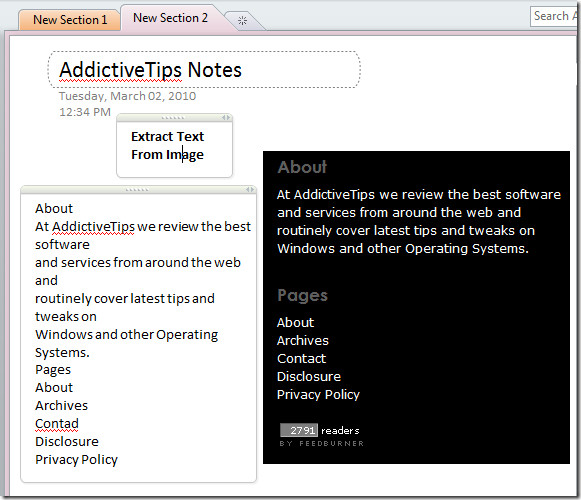
Task: Click 'Privacy Policy' link in the image
Action: (x=318, y=395)
